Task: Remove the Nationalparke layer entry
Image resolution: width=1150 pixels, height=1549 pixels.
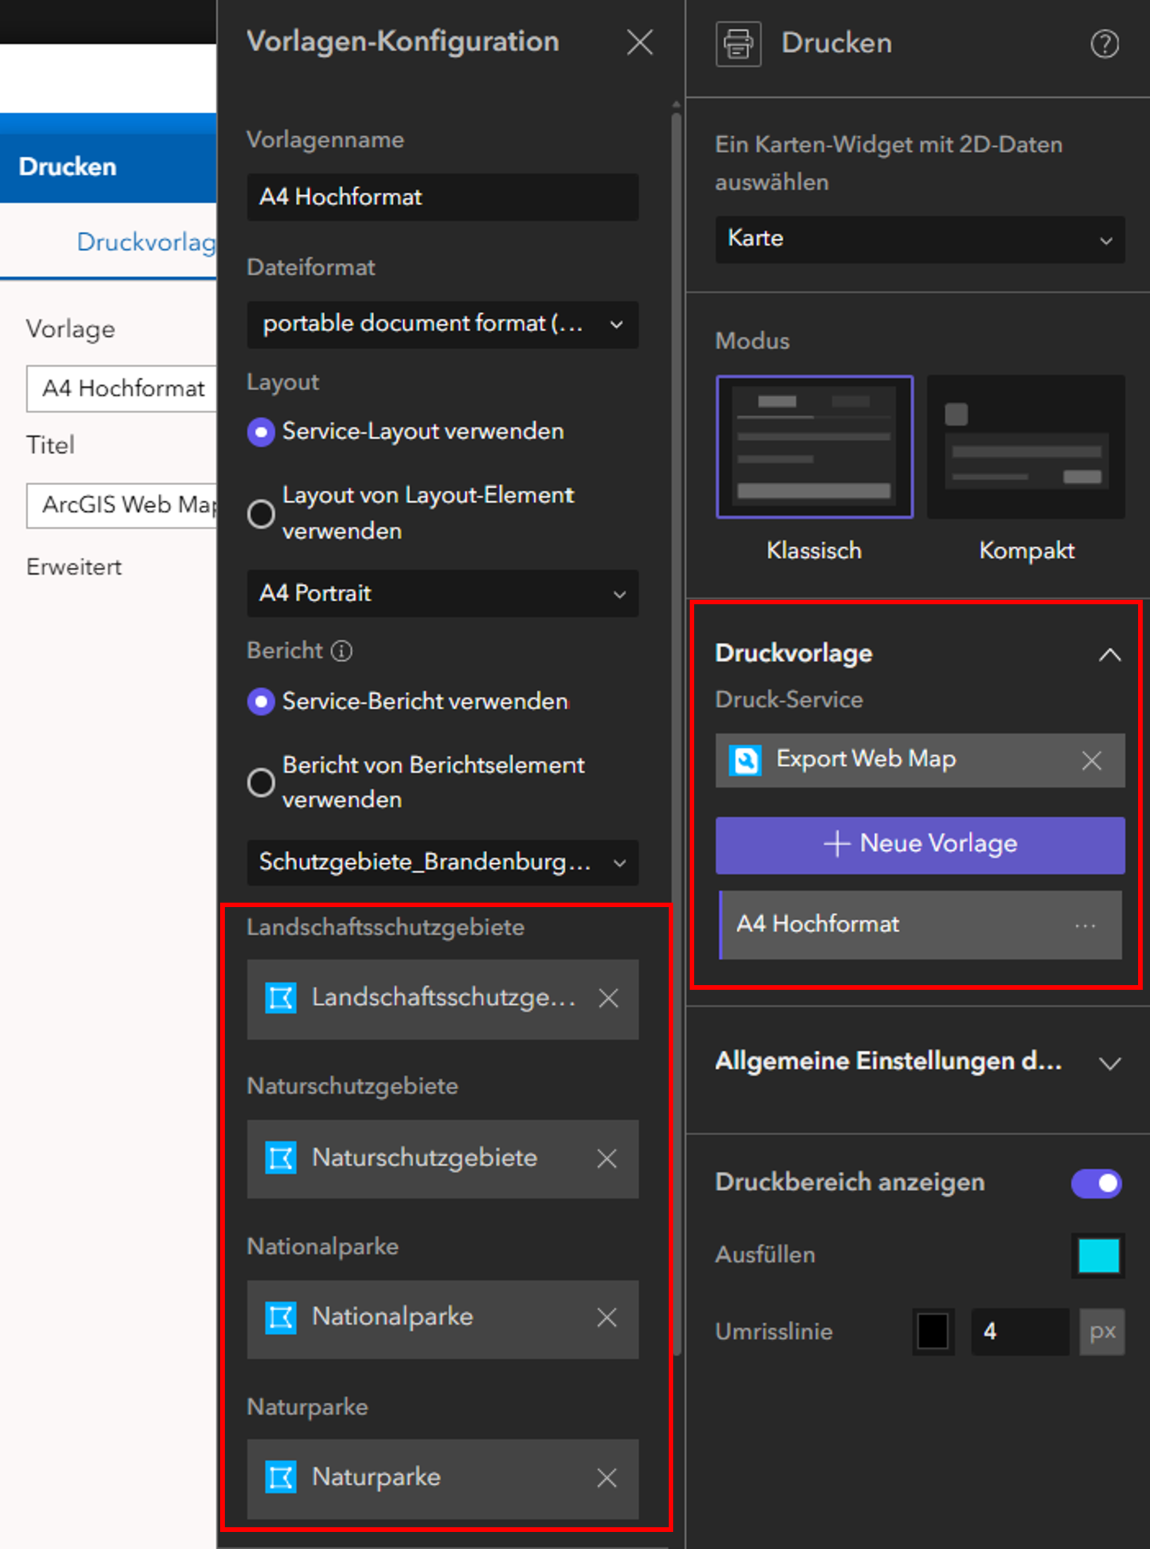Action: [x=606, y=1318]
